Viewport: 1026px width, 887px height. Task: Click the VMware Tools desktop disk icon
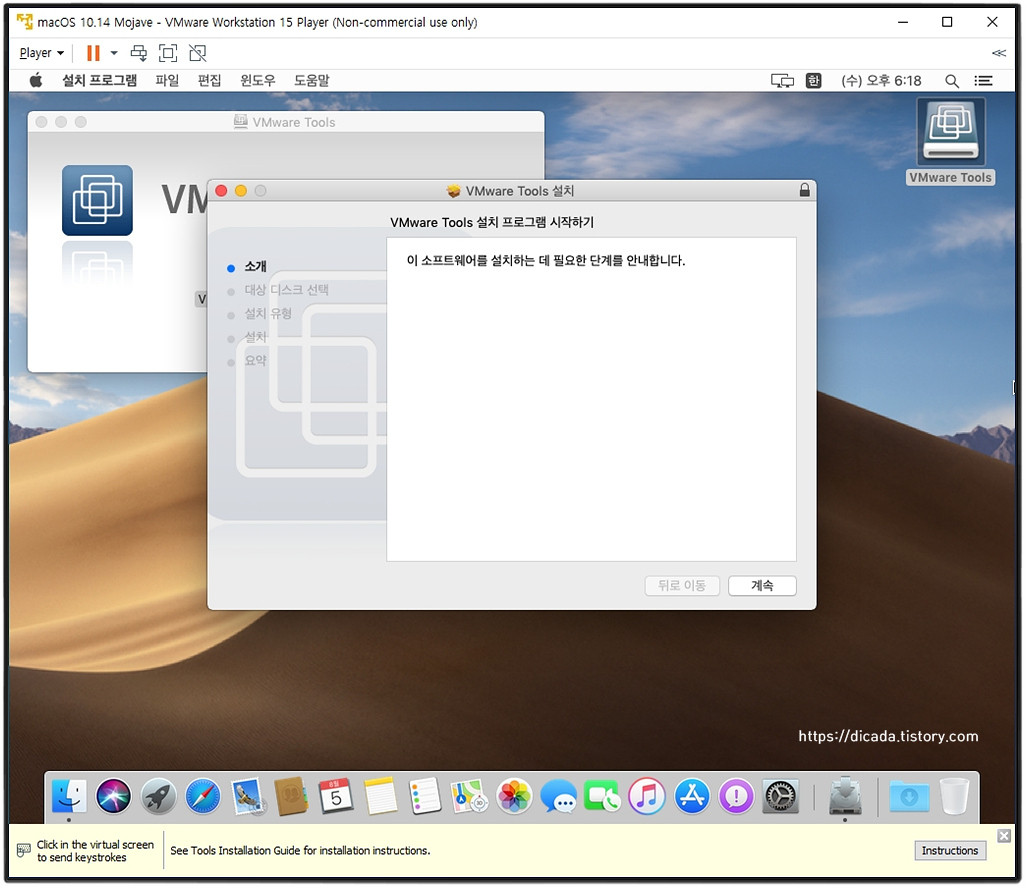[951, 133]
